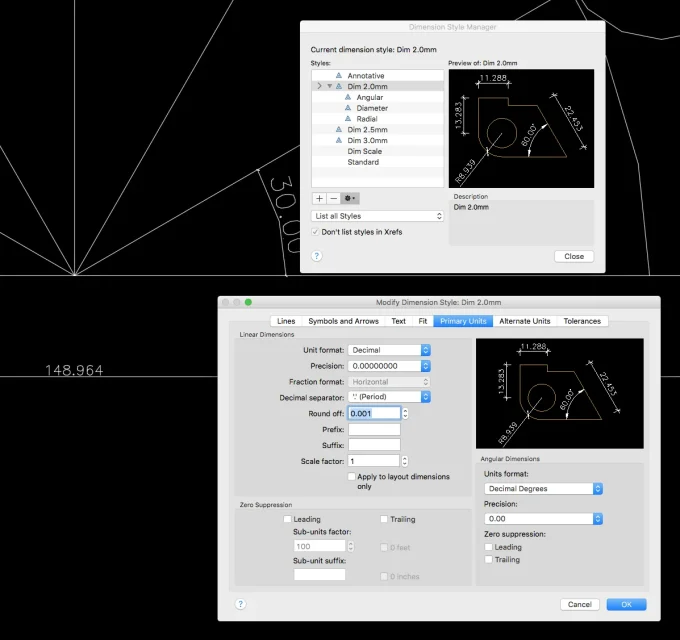
Task: Open the angular Precision dropdown
Action: (x=543, y=519)
